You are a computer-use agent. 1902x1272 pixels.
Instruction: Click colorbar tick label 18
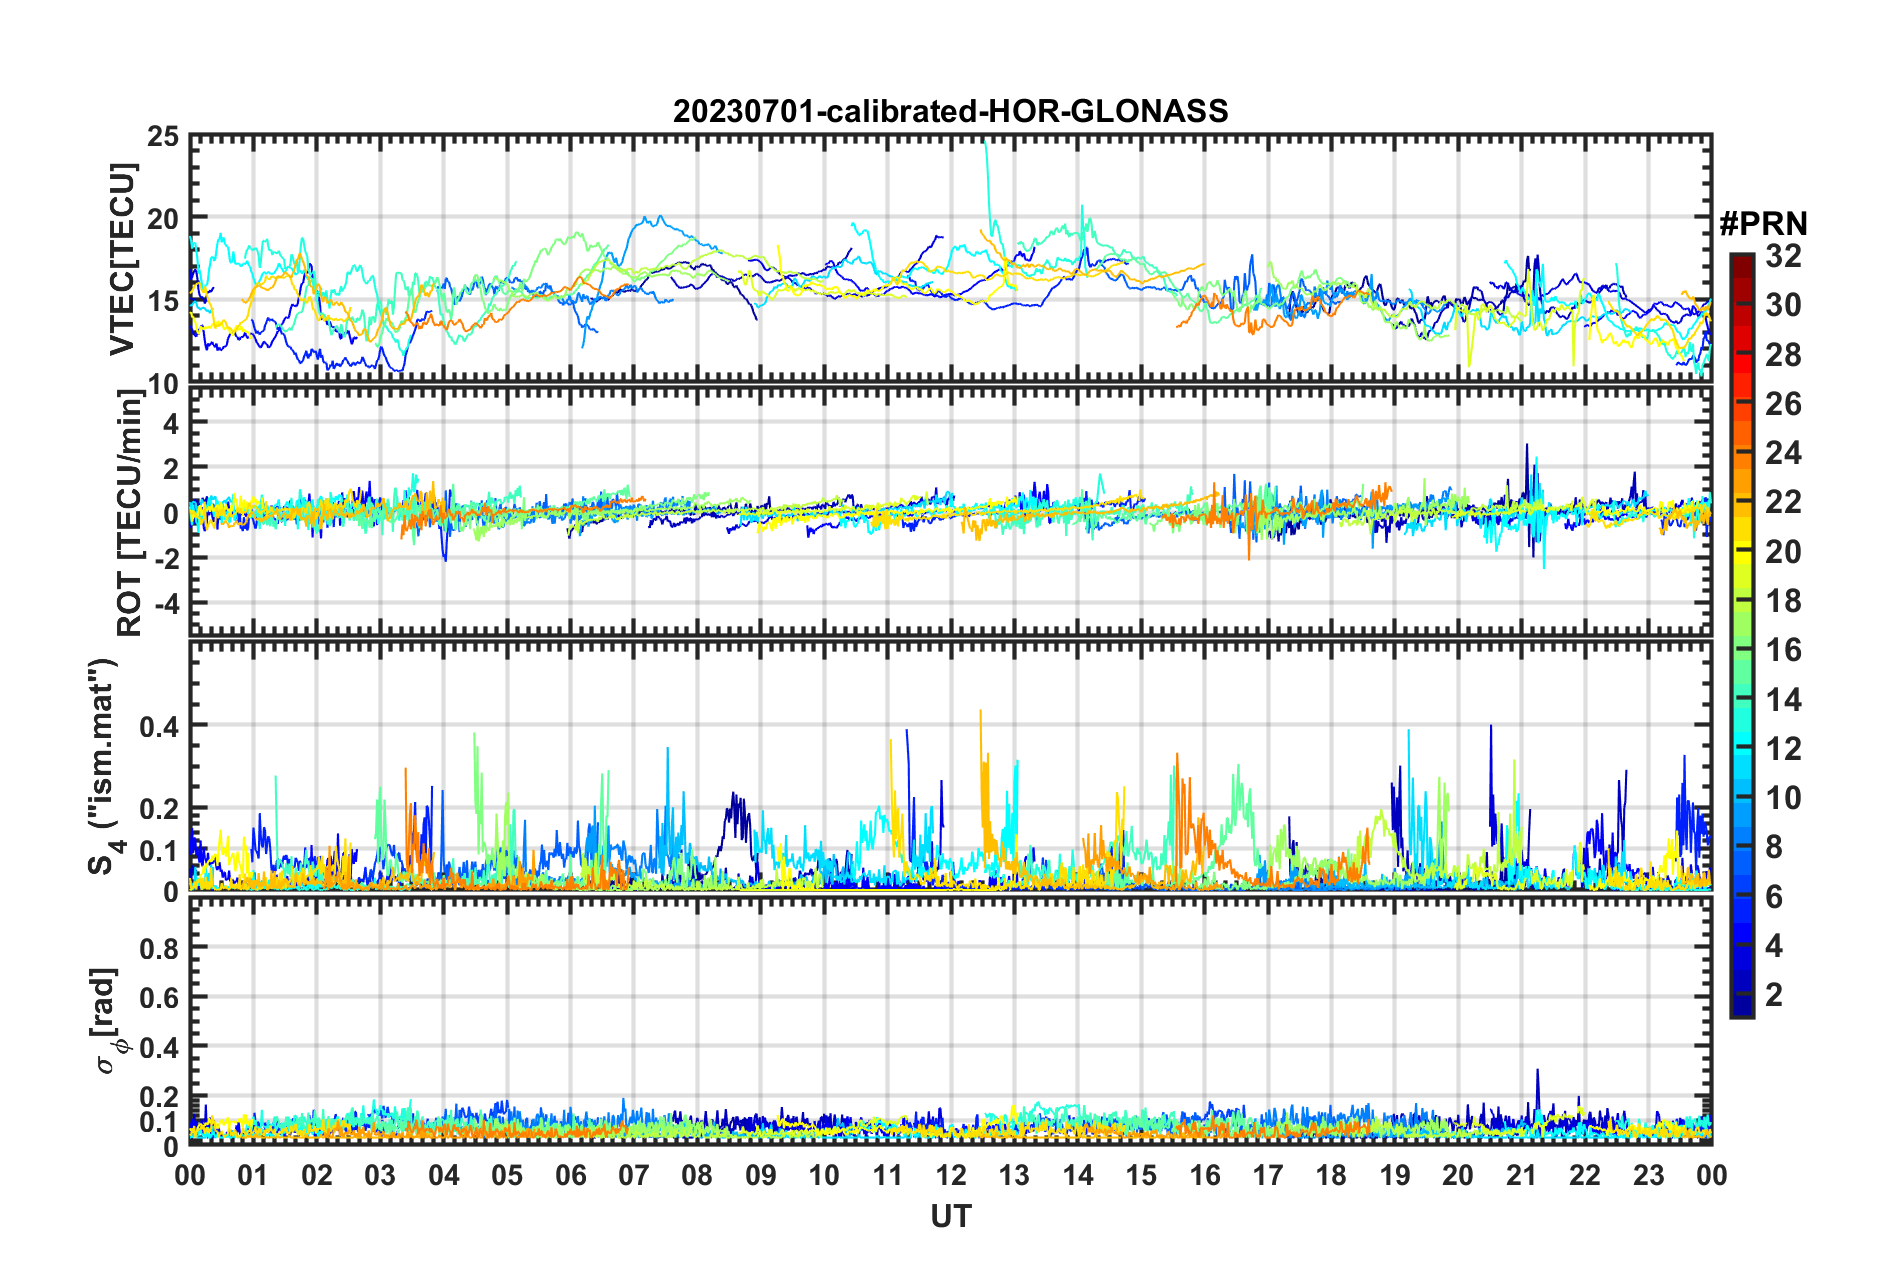[1783, 601]
